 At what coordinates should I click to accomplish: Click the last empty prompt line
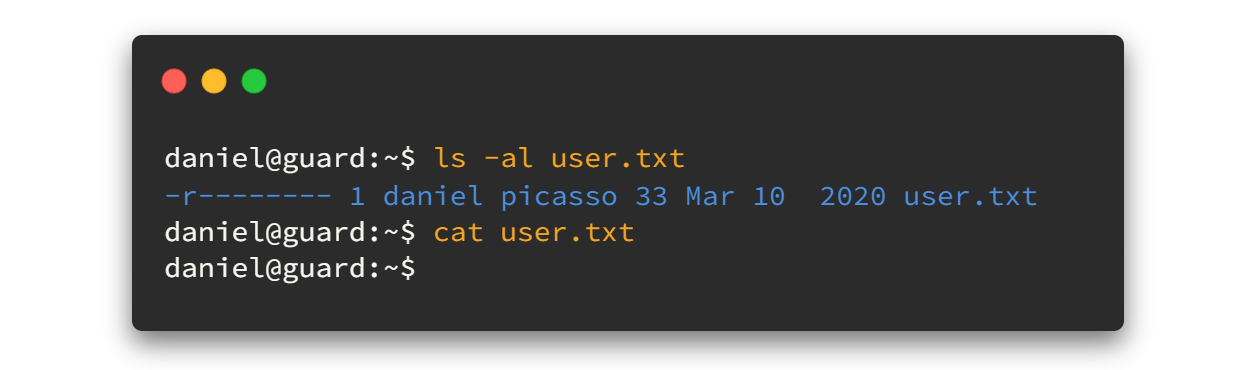pyautogui.click(x=289, y=268)
